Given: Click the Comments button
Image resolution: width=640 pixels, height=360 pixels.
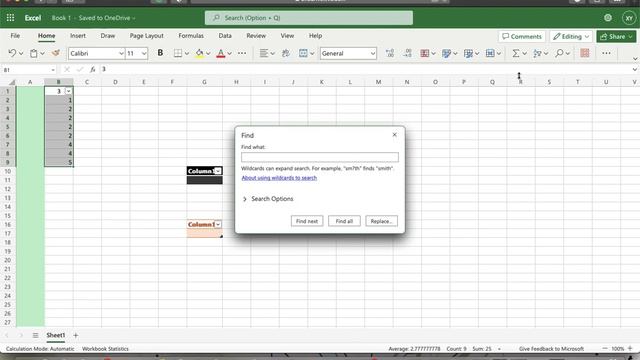Looking at the screenshot, I should click(522, 36).
